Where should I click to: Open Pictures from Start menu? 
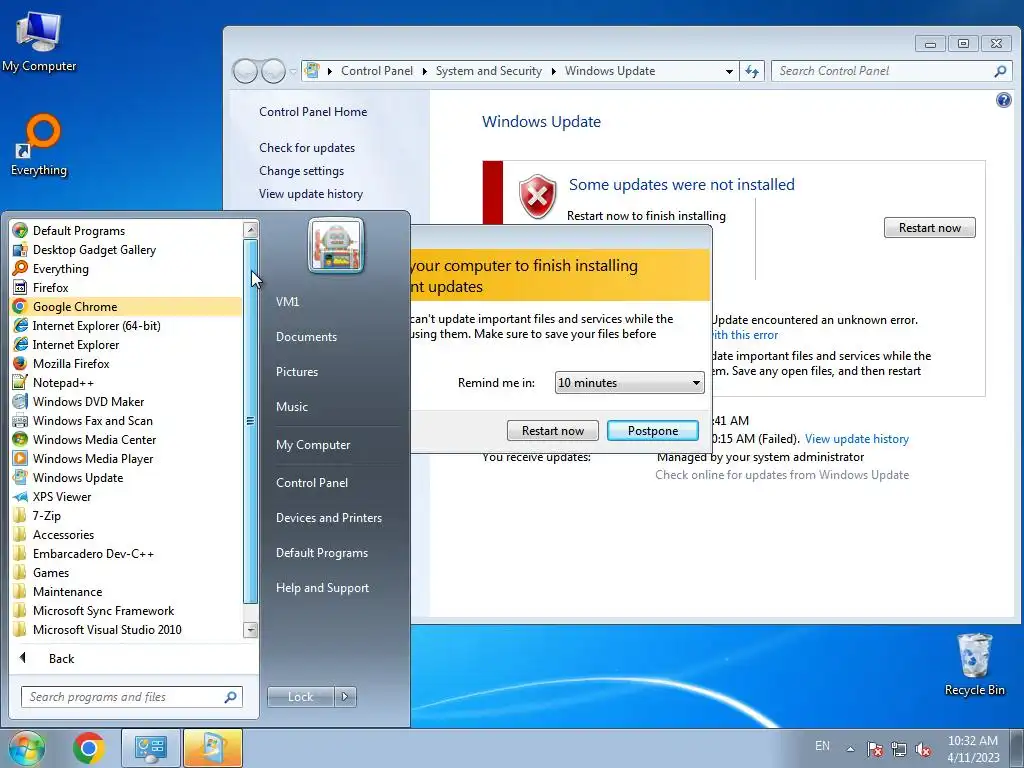[x=296, y=372]
